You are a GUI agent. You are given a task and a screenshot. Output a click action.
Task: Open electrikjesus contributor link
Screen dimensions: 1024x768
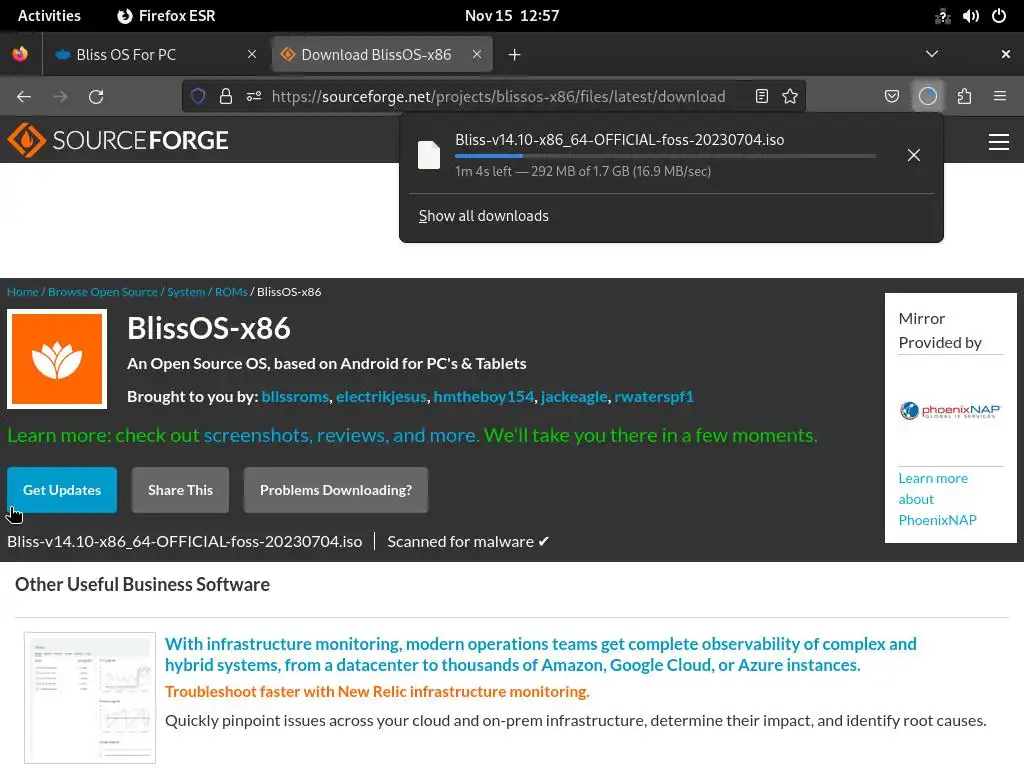point(381,396)
